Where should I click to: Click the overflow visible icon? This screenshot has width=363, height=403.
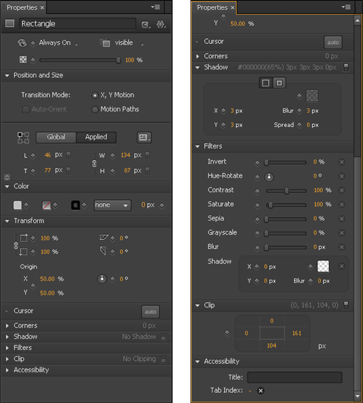(106, 43)
